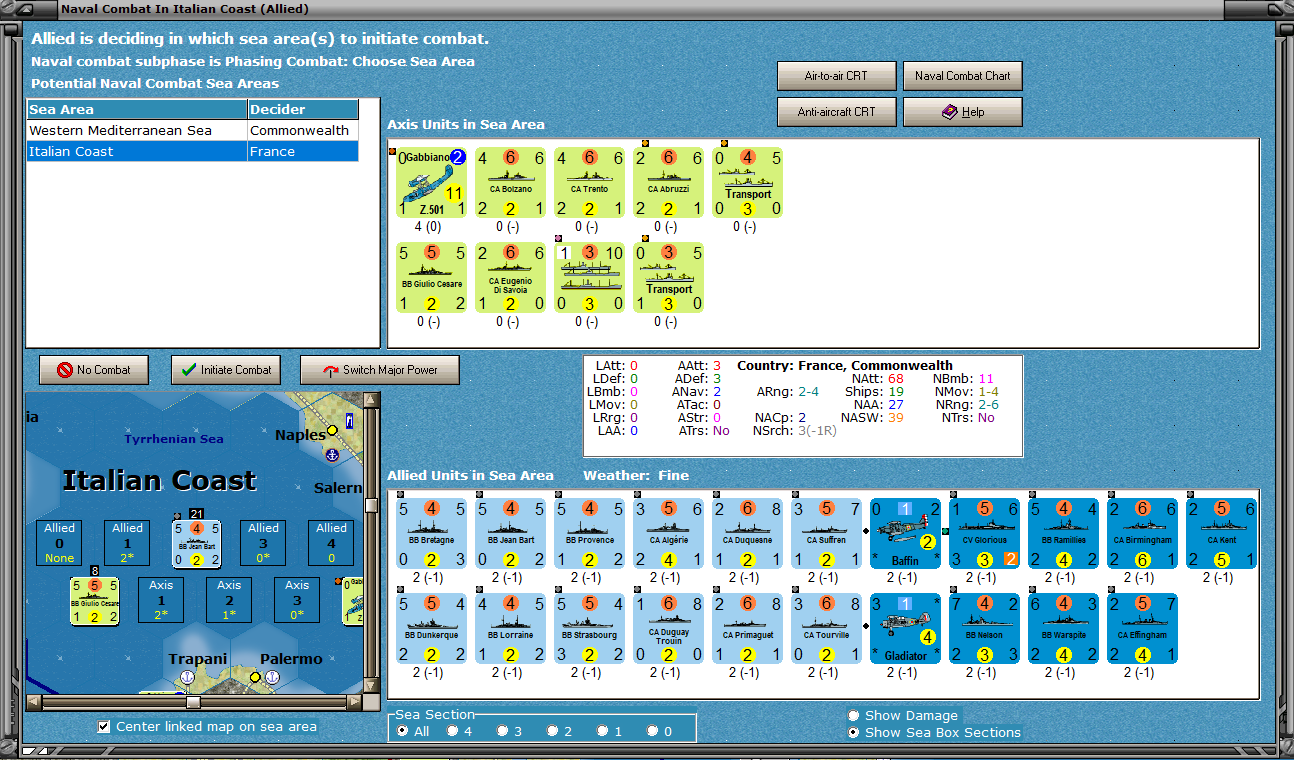
Task: Select BB Jean Bart in Allied units list
Action: tap(511, 534)
